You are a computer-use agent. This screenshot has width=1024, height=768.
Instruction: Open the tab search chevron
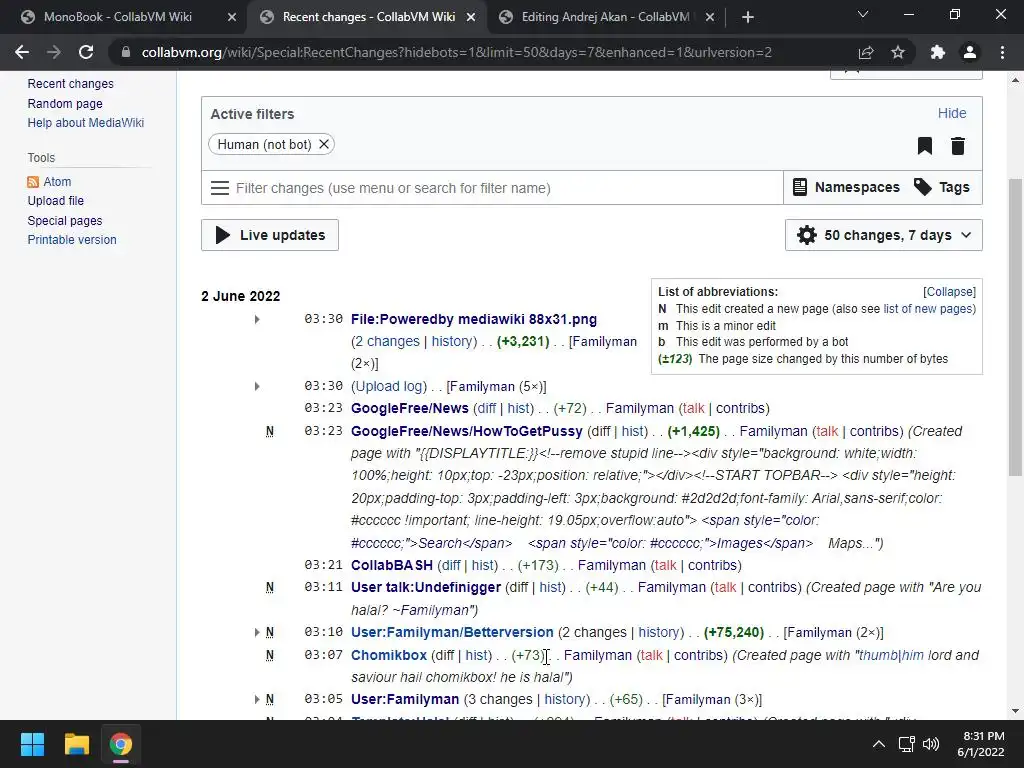click(863, 14)
